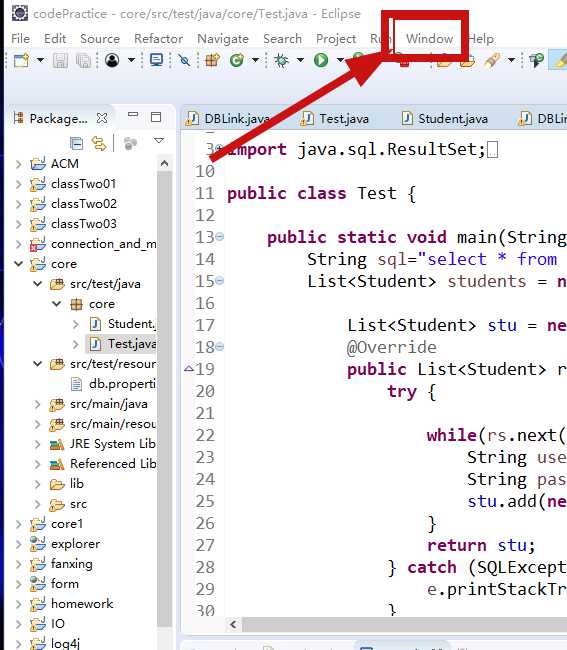Collapse the core project tree
The height and width of the screenshot is (650, 567).
tap(19, 264)
